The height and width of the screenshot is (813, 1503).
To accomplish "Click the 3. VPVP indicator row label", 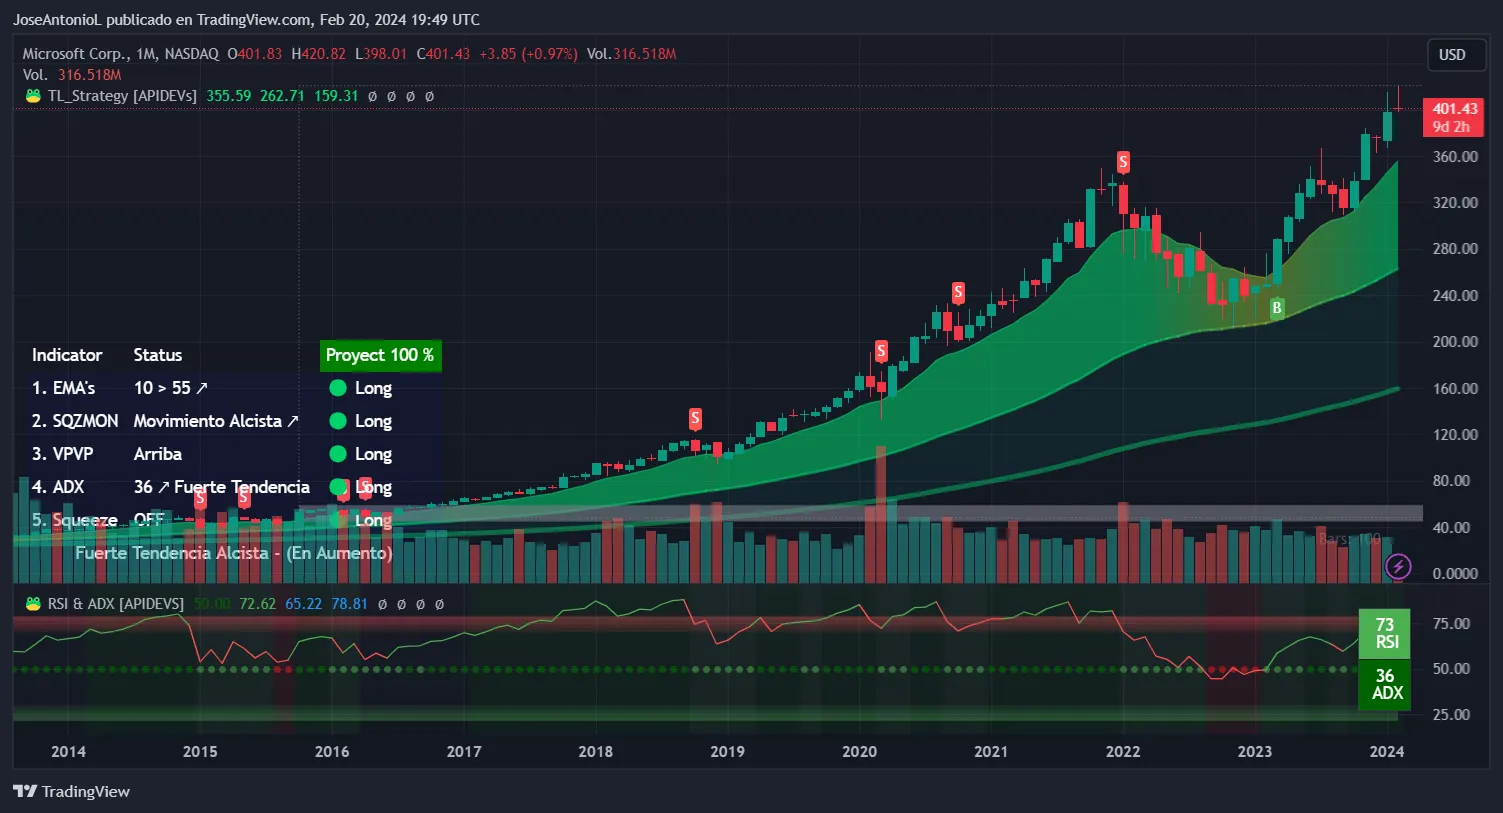I will [63, 454].
